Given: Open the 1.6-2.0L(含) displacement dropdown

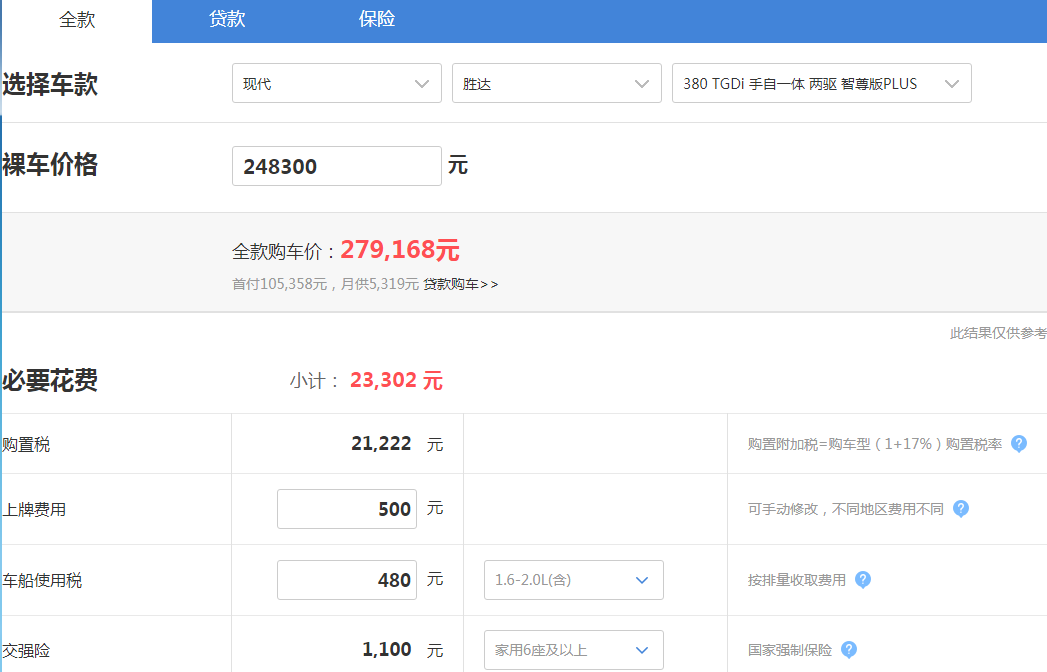Looking at the screenshot, I should coord(574,580).
